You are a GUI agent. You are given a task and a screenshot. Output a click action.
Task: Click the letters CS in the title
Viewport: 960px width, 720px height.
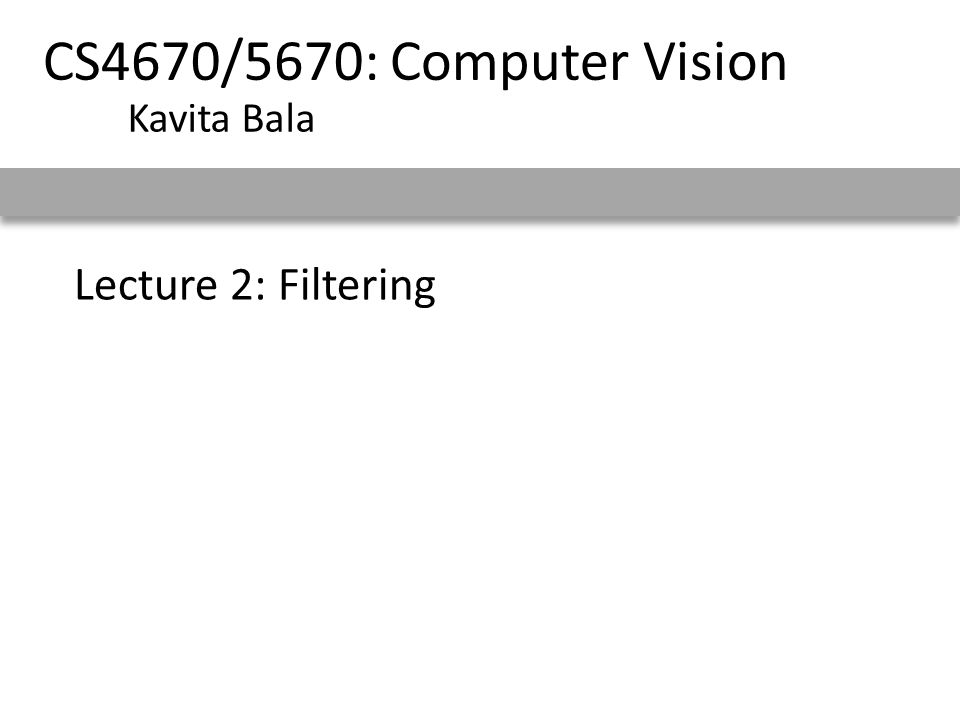pos(72,63)
